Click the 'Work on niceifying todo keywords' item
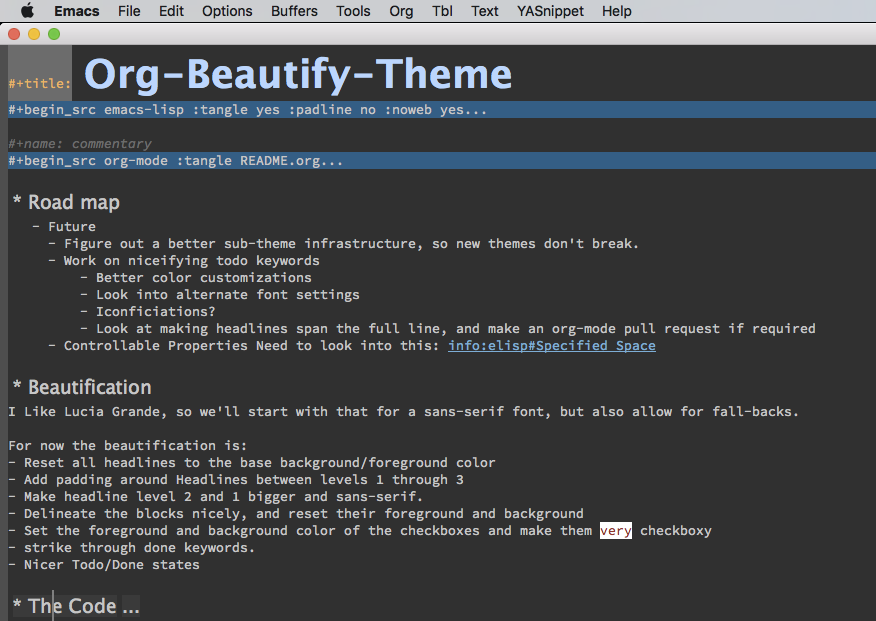 tap(191, 261)
